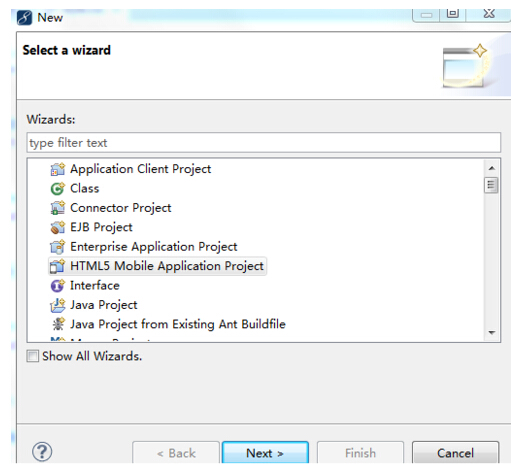Select the green Class icon
The width and height of the screenshot is (511, 476).
[x=58, y=189]
